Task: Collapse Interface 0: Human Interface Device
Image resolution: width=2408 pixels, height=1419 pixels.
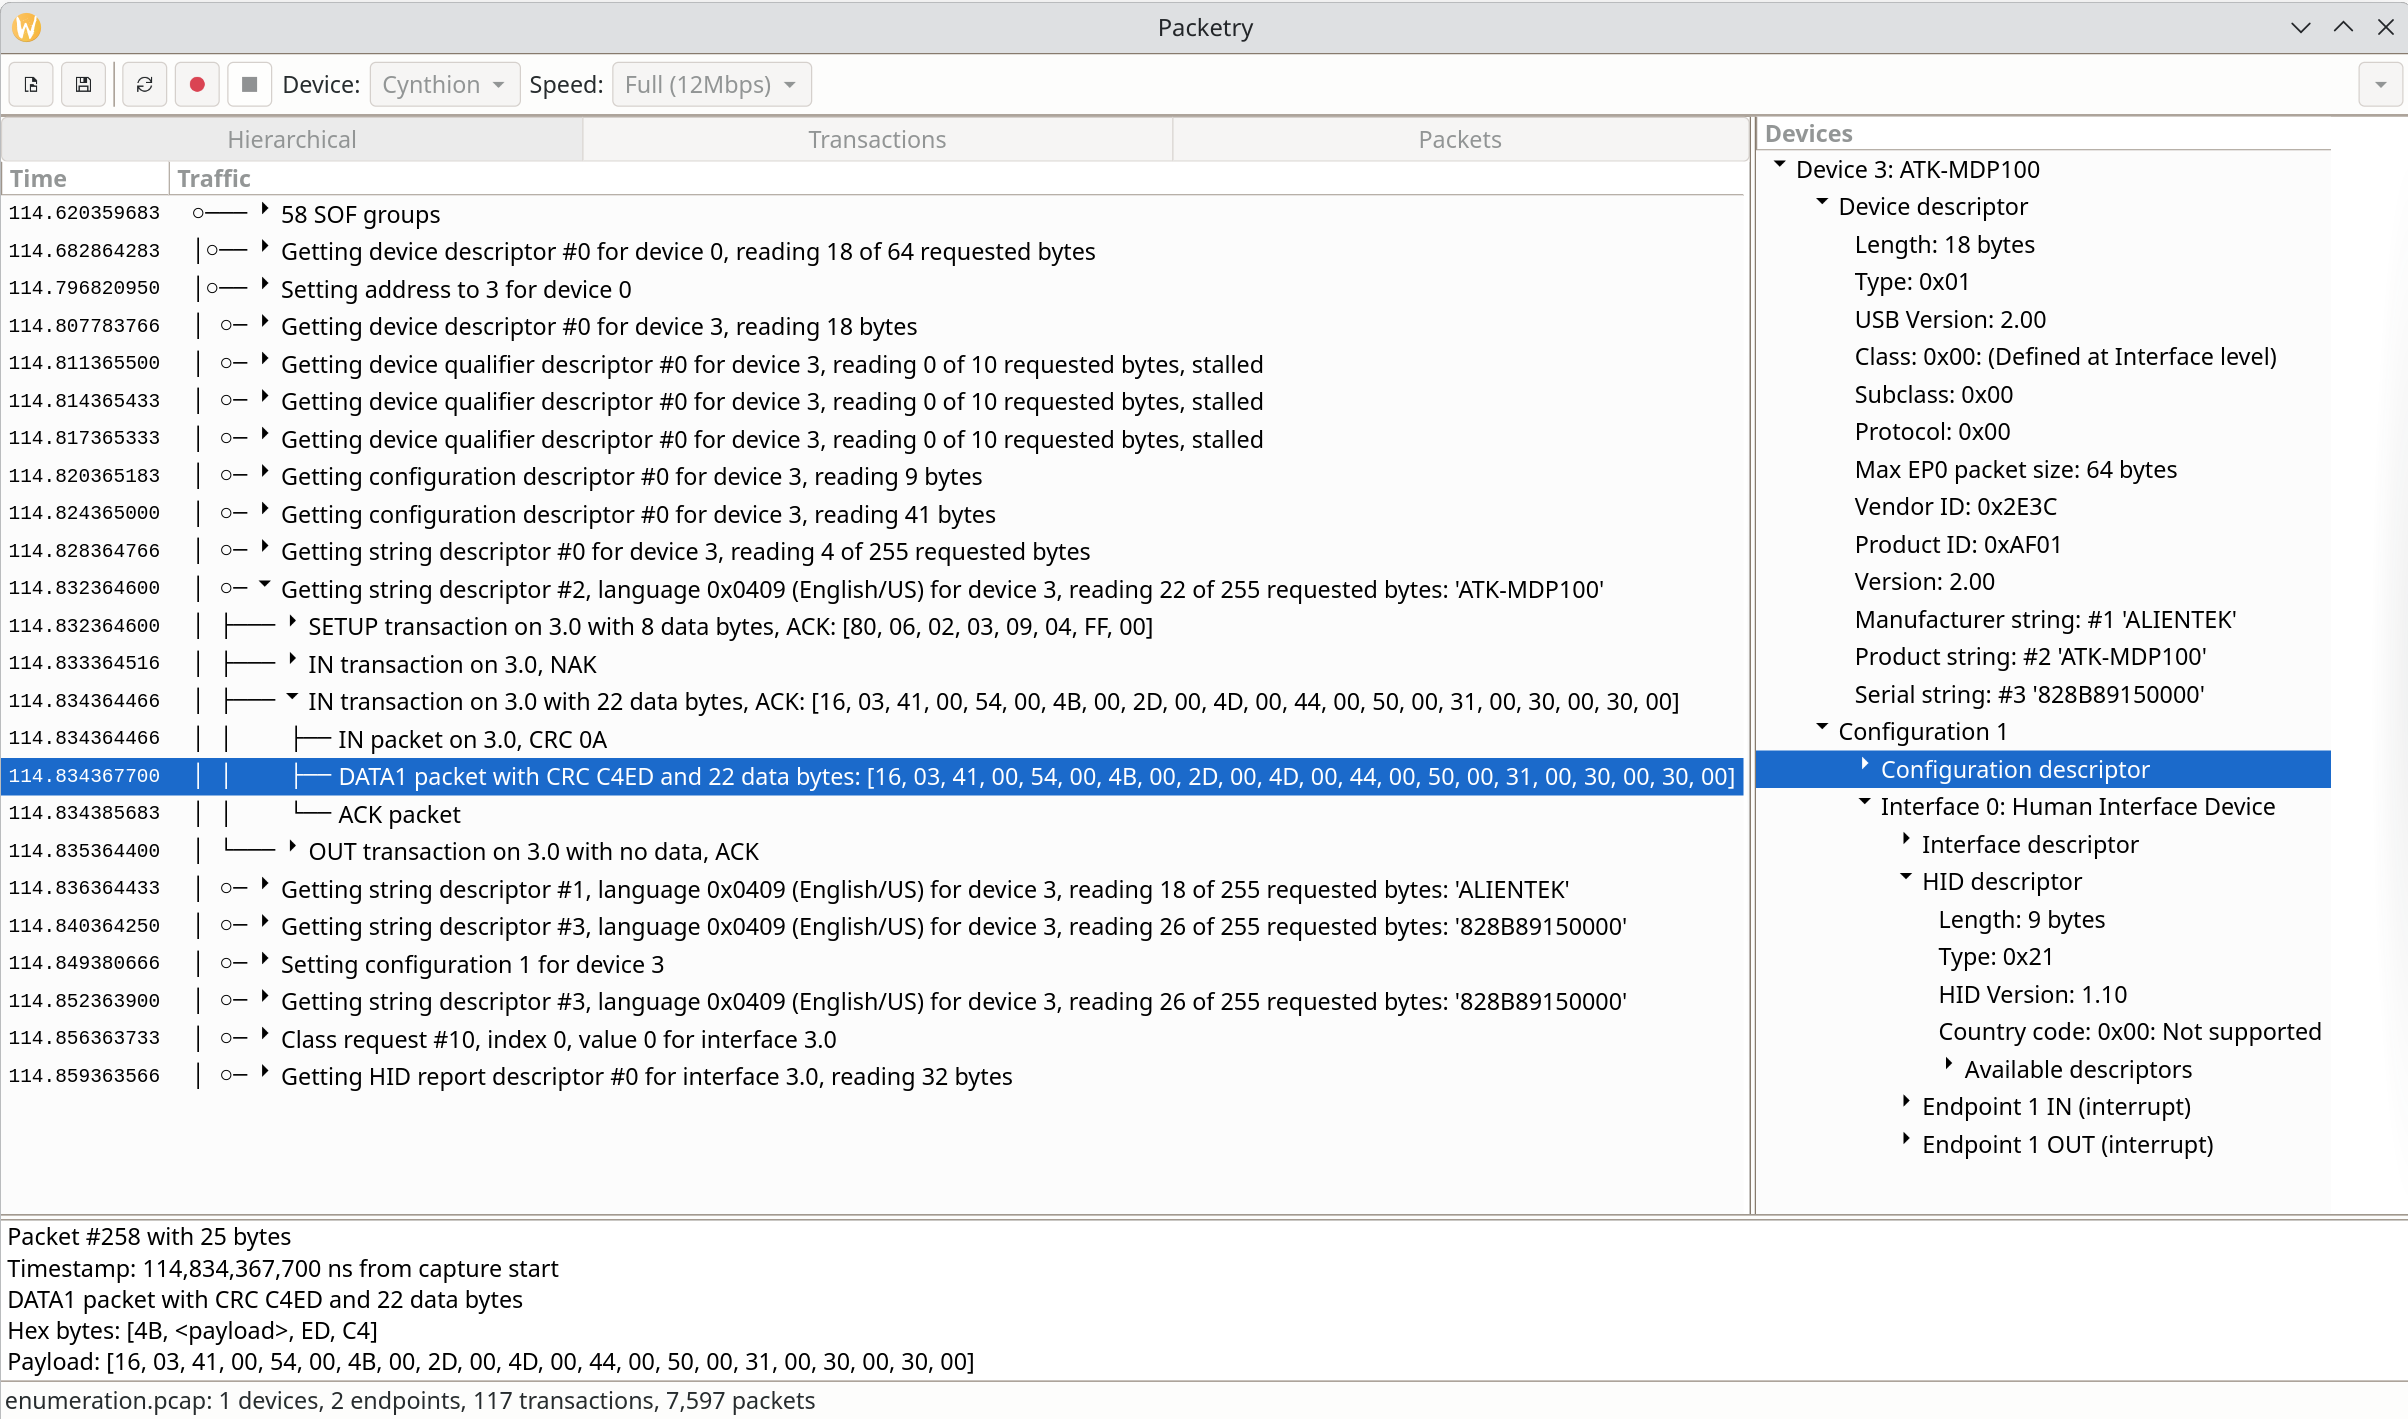Action: point(1864,802)
